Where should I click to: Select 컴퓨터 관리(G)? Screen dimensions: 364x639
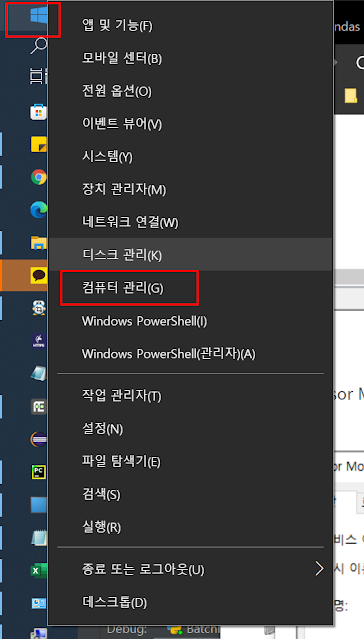tap(191, 288)
